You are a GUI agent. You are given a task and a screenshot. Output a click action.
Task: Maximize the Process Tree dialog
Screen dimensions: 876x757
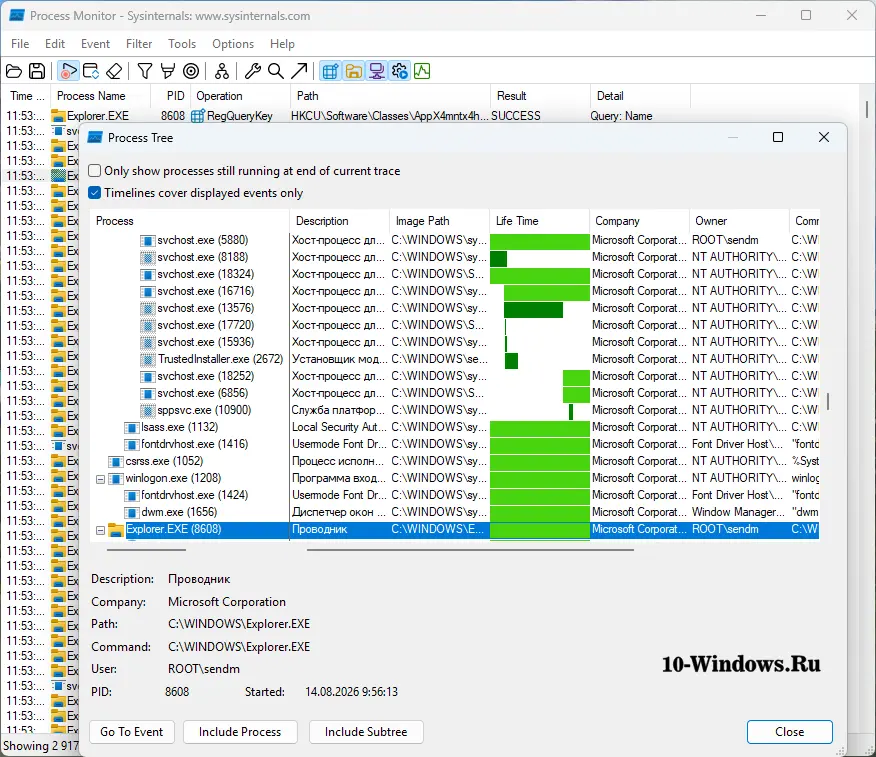point(778,137)
